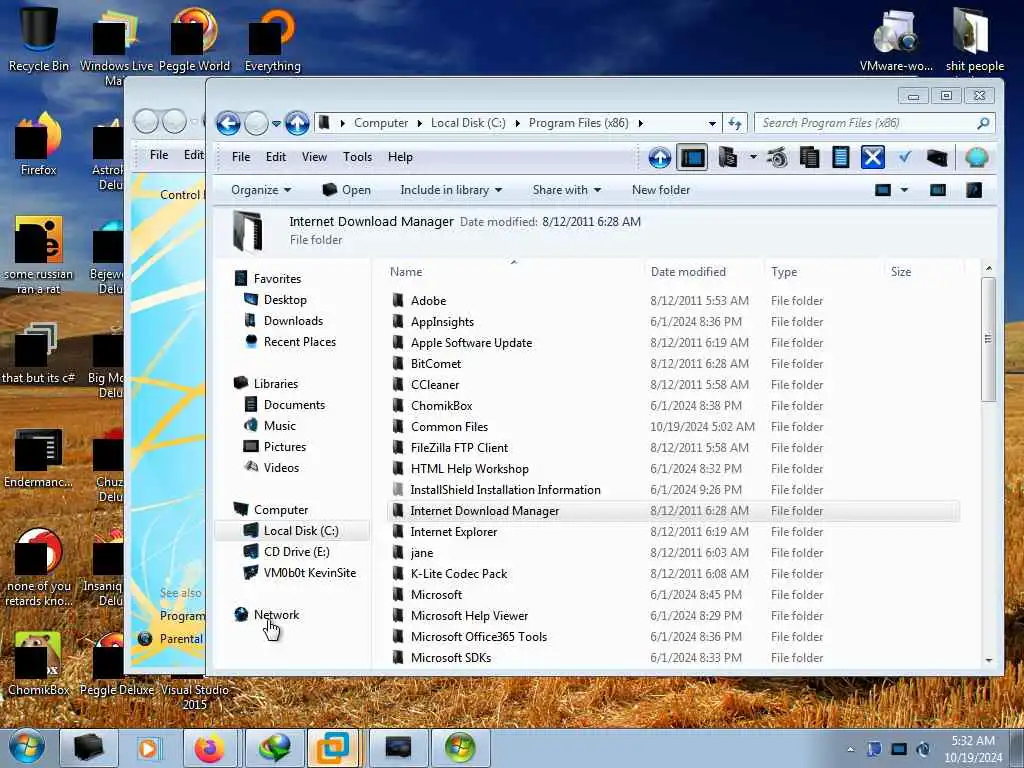The height and width of the screenshot is (768, 1024).
Task: Show hidden system tray icons arrow
Action: click(x=850, y=750)
